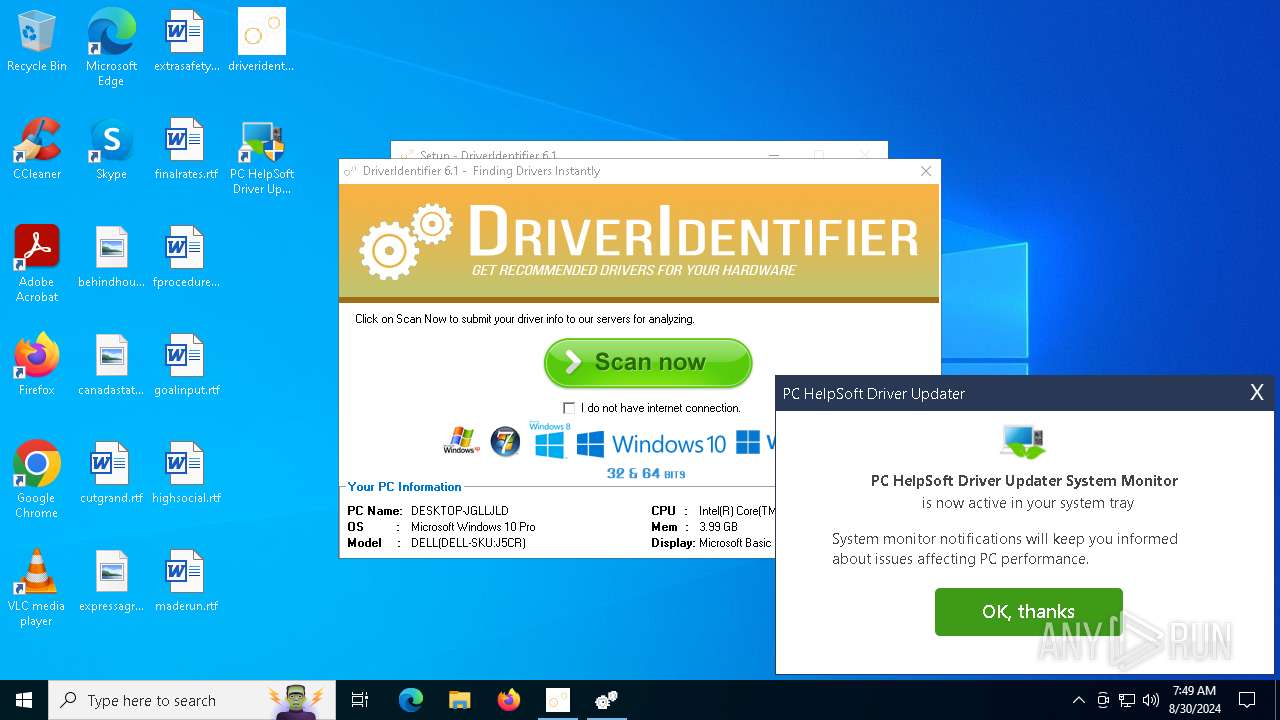Select the cutgrand.rtf file icon

(111, 473)
